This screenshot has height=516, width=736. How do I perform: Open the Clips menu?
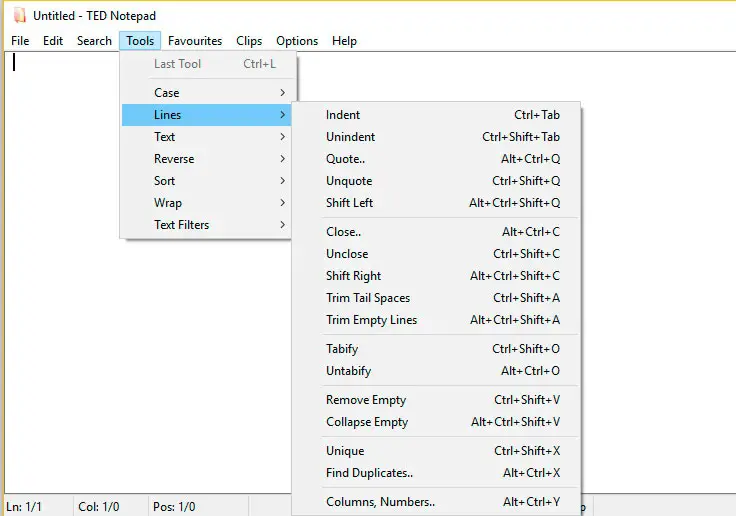point(249,41)
